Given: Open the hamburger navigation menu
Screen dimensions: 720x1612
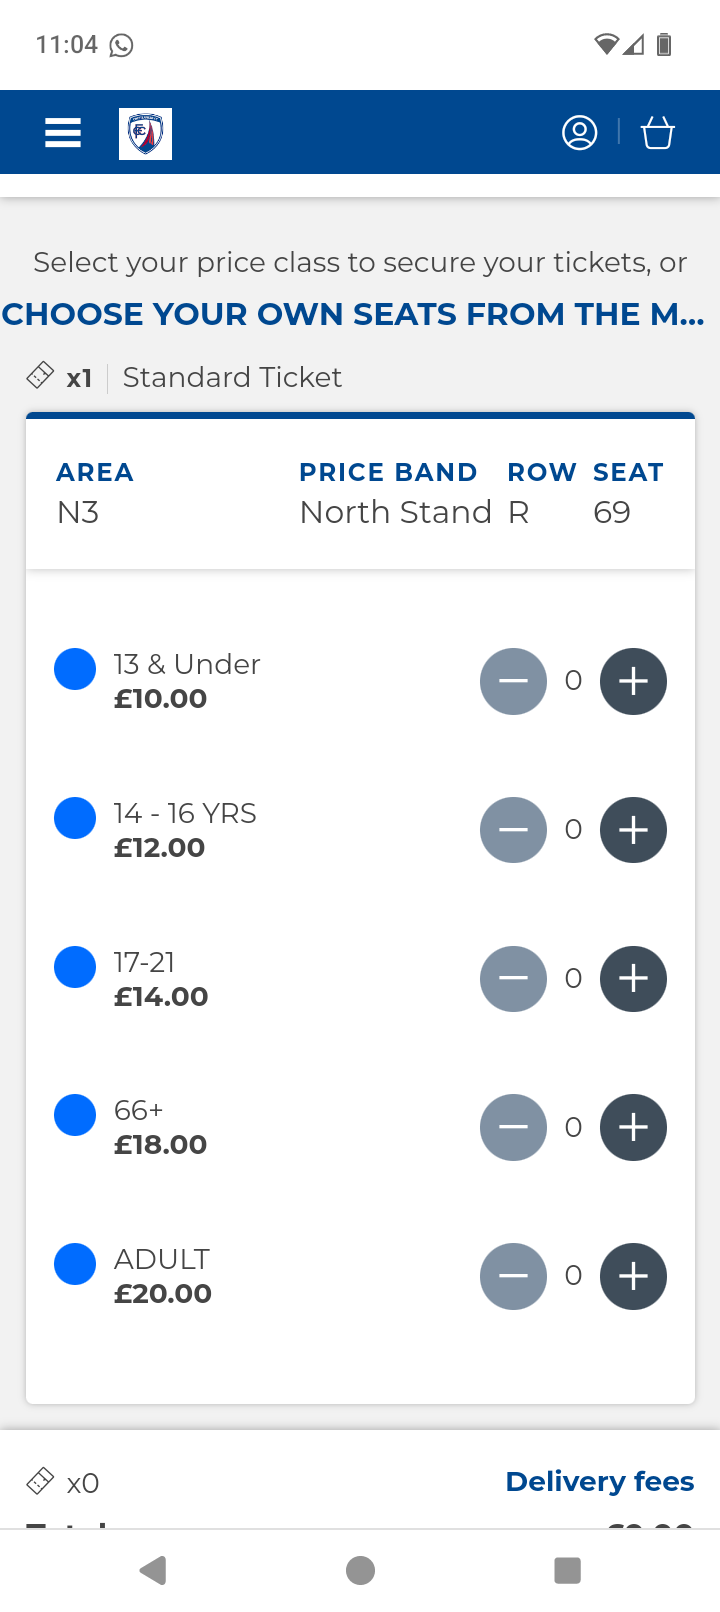Looking at the screenshot, I should tap(63, 133).
